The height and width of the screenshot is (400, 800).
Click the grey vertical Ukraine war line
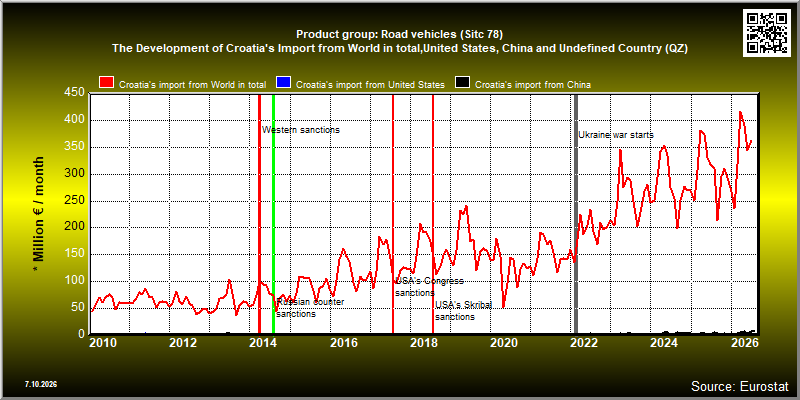[576, 214]
